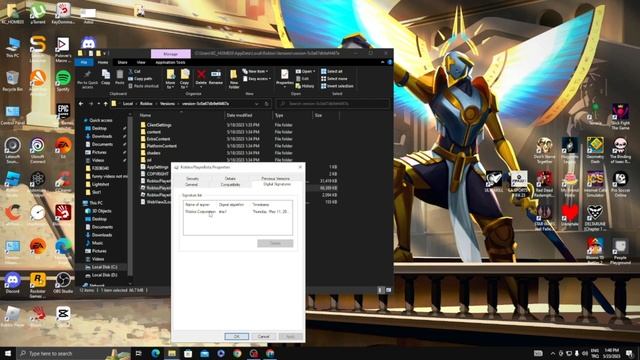
Task: Click Pin to Quick access in ribbon
Action: tap(87, 79)
